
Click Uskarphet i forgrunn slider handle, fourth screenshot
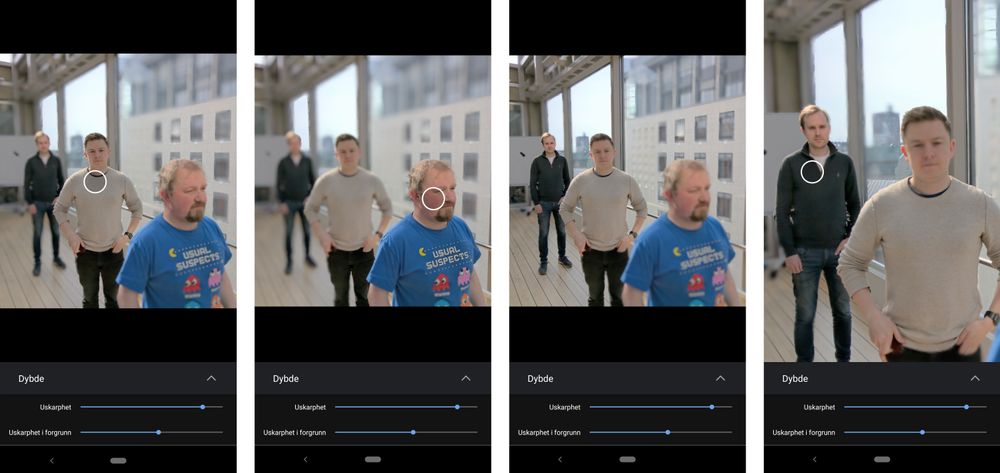click(x=922, y=432)
